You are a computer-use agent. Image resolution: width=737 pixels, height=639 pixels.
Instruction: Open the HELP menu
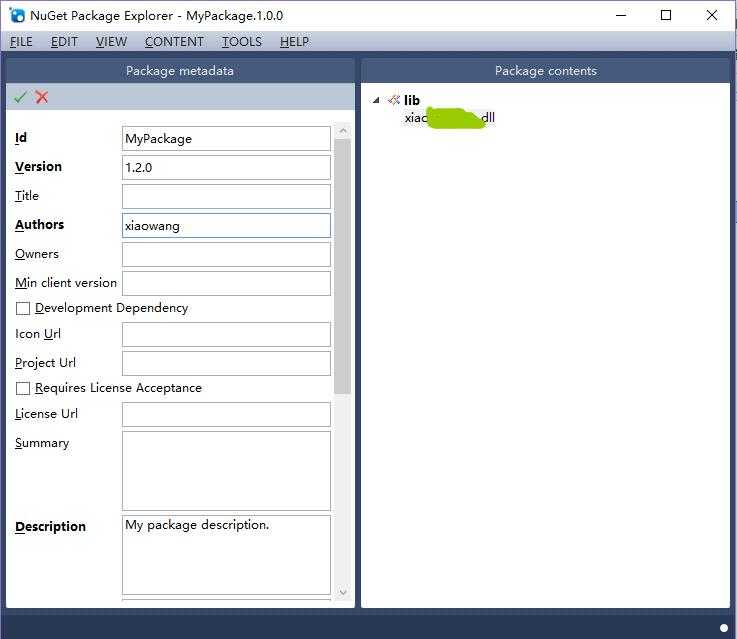[295, 42]
